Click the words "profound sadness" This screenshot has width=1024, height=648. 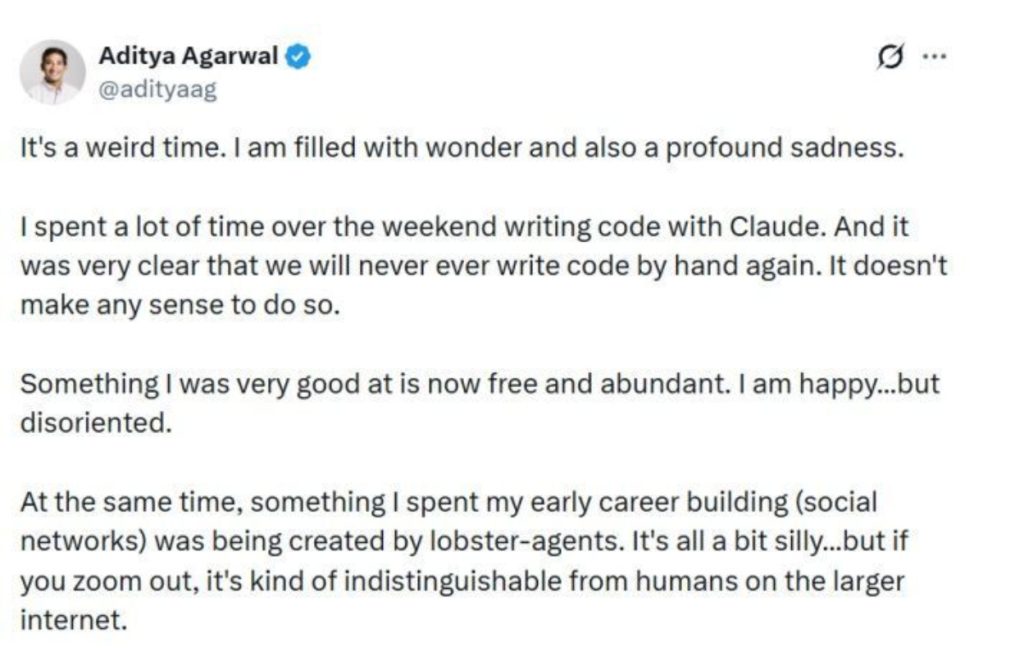pyautogui.click(x=800, y=148)
